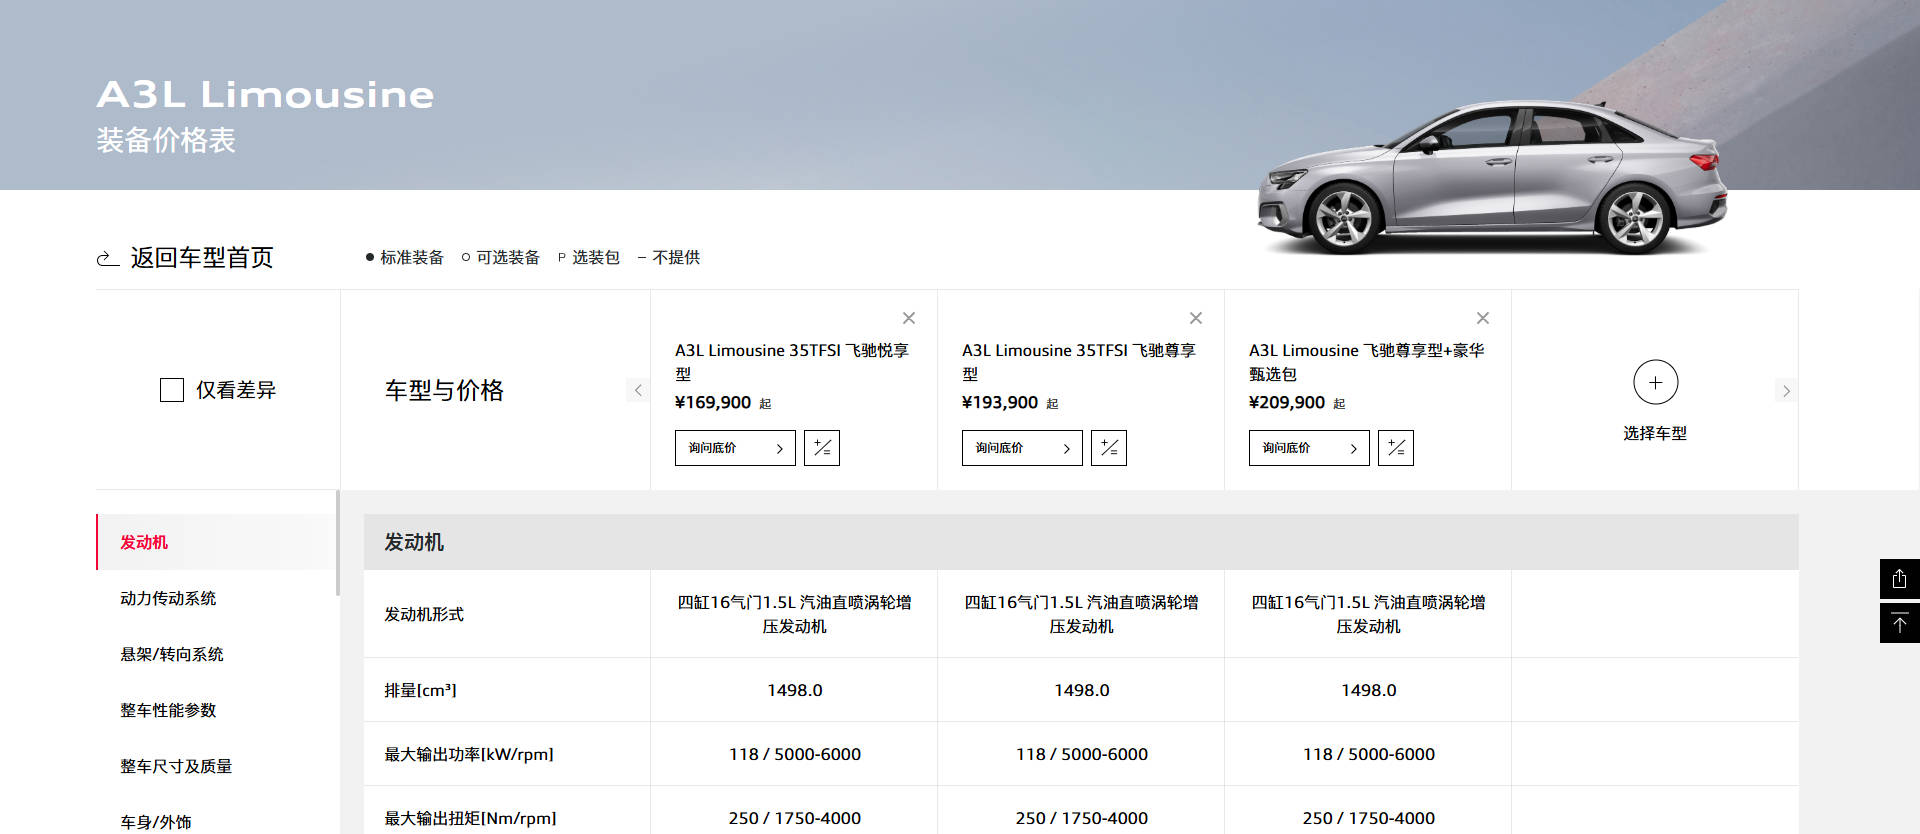Open calculator icon for ¥169,900 model
This screenshot has width=1920, height=834.
pyautogui.click(x=822, y=448)
